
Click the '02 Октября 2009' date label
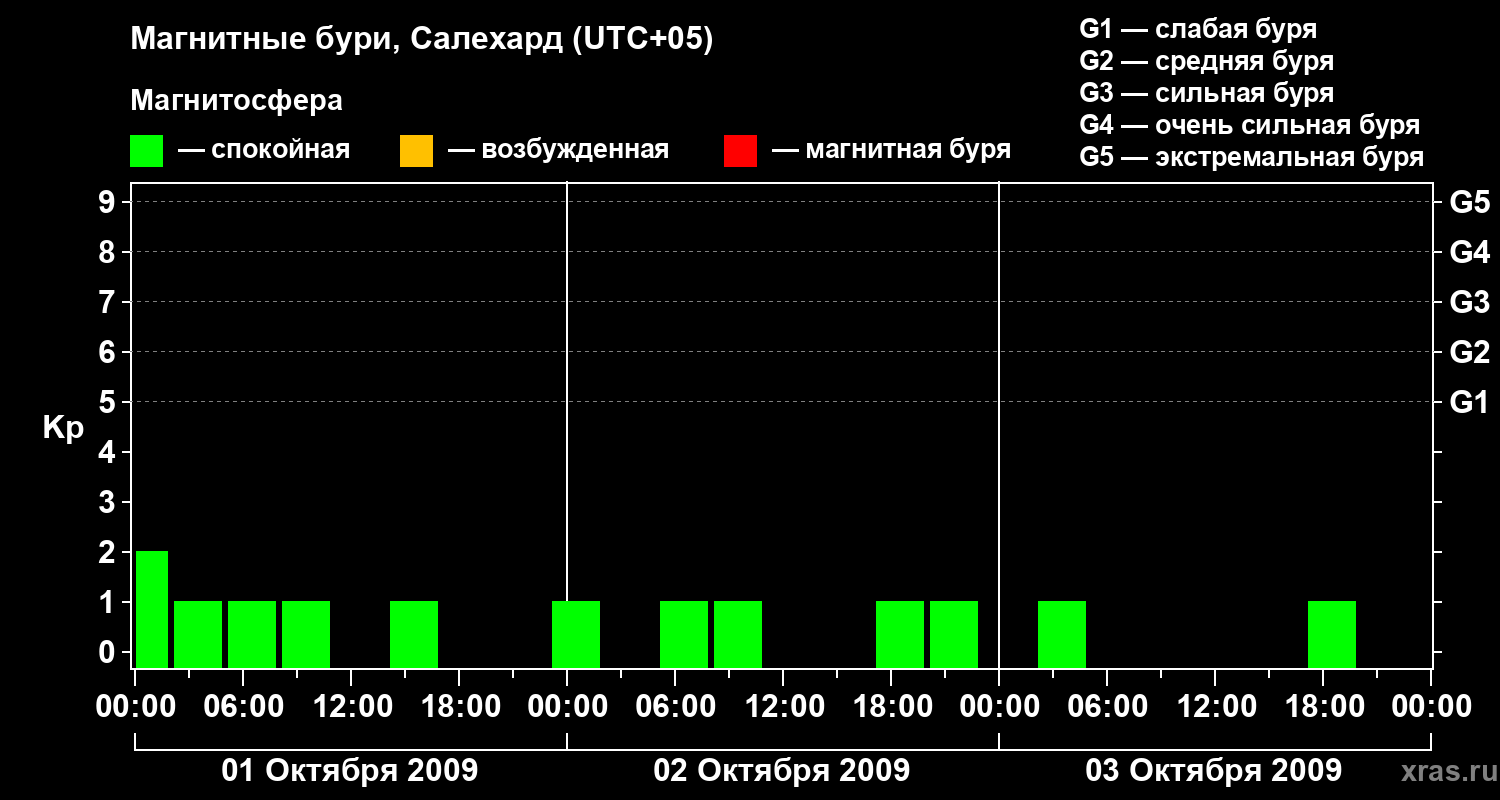point(782,771)
